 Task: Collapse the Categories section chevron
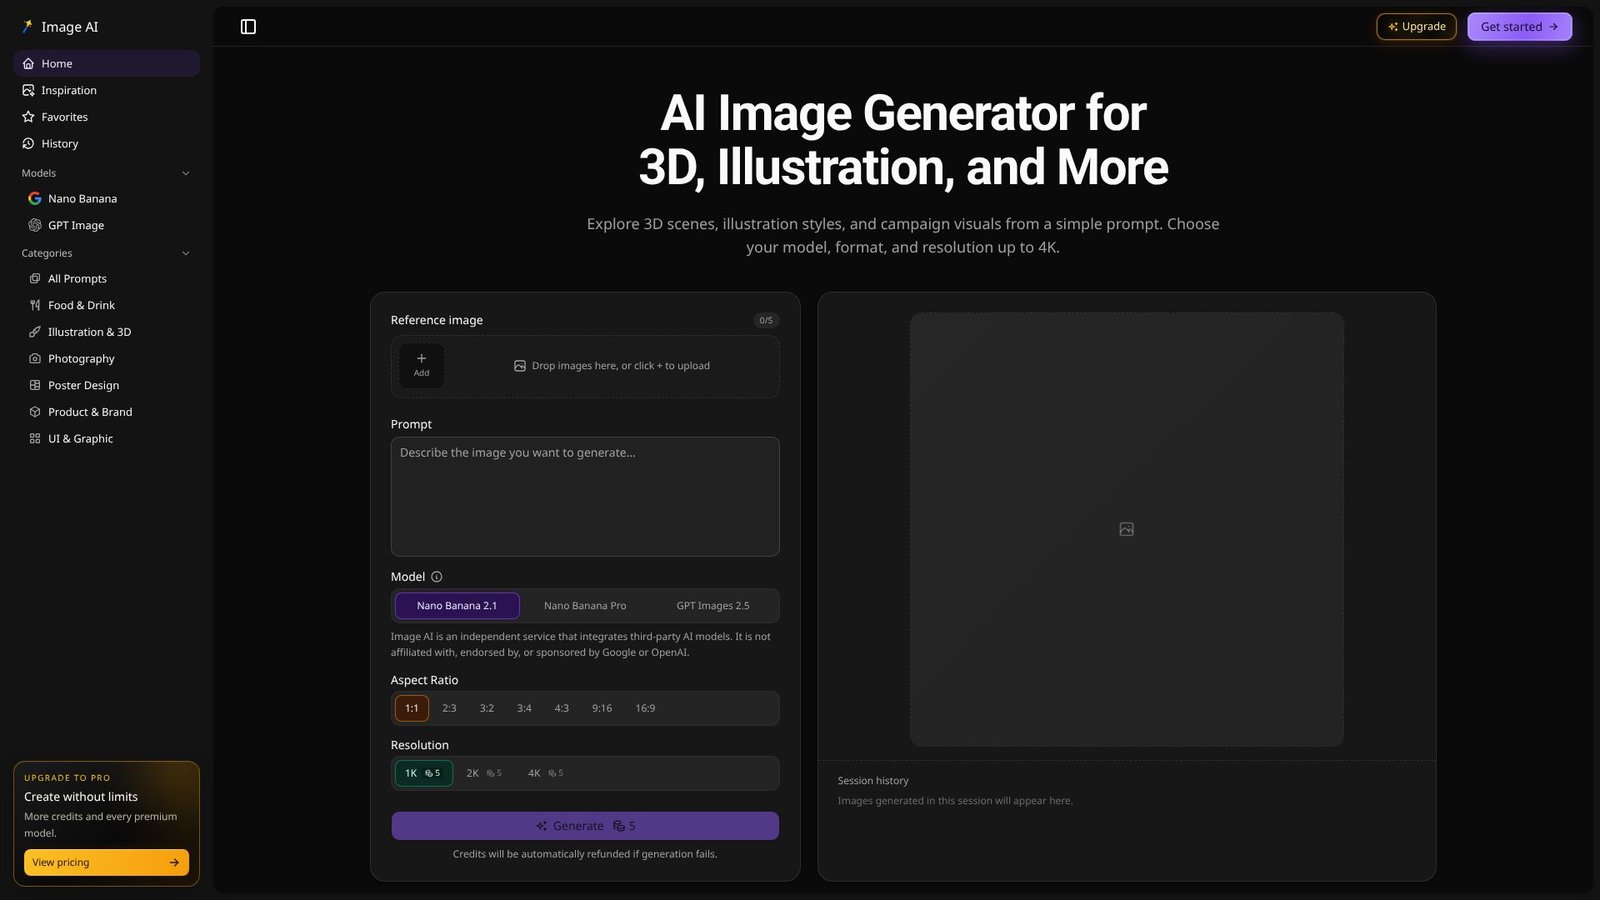tap(186, 253)
